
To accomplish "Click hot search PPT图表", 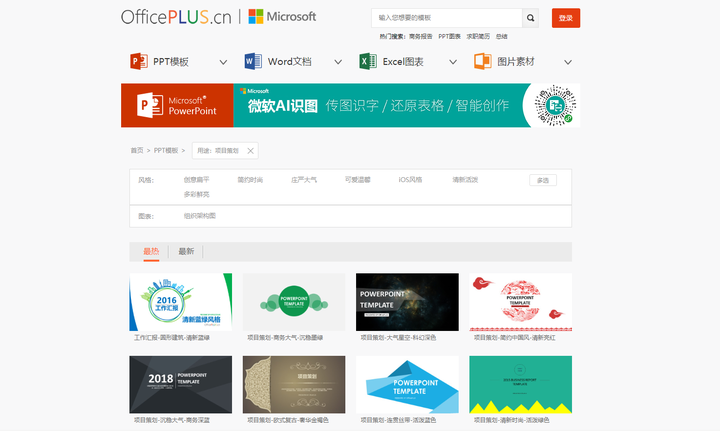I will tap(450, 36).
